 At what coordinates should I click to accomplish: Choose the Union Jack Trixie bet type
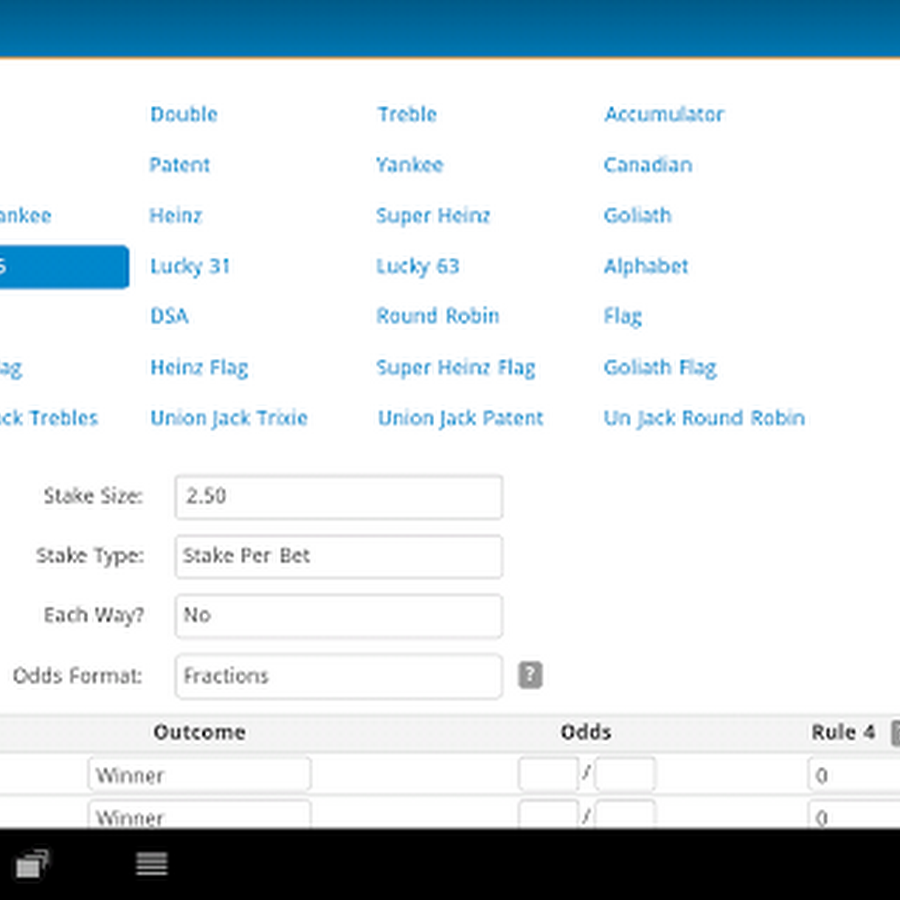coord(229,418)
